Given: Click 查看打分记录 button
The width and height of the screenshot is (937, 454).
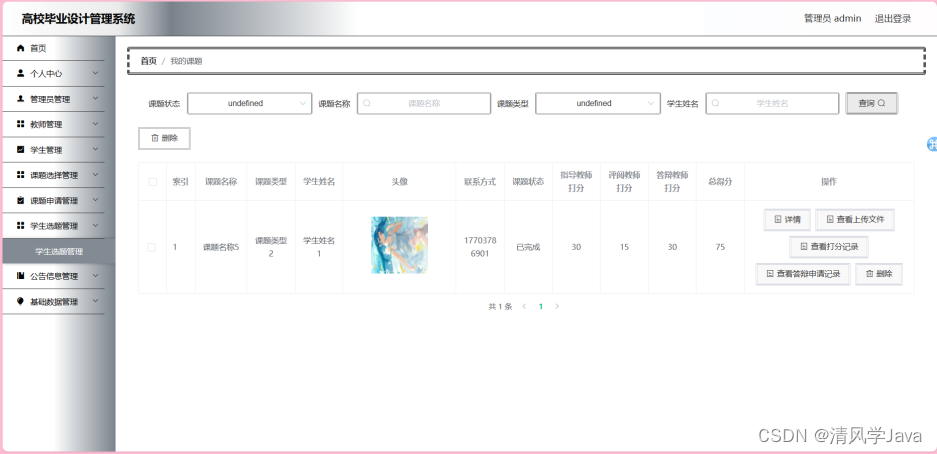Looking at the screenshot, I should [829, 246].
